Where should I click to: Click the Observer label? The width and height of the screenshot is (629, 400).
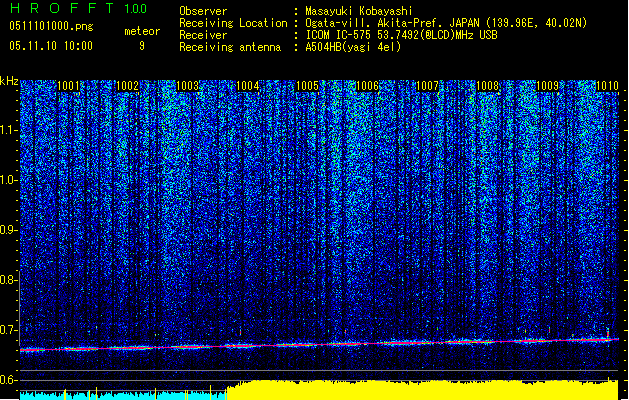tap(203, 11)
